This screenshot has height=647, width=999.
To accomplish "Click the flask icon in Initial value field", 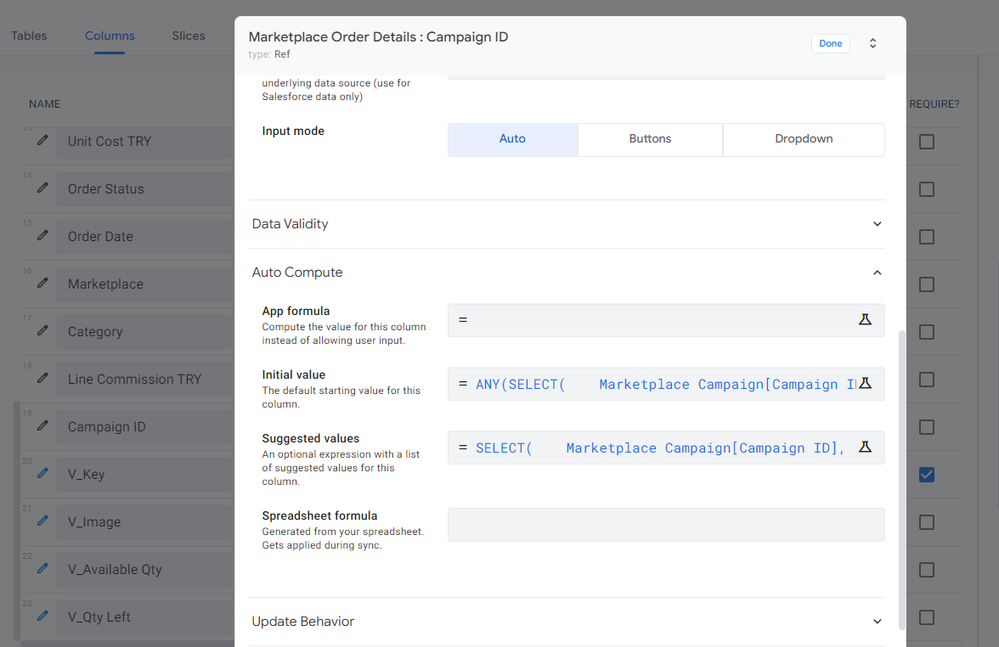I will [865, 383].
